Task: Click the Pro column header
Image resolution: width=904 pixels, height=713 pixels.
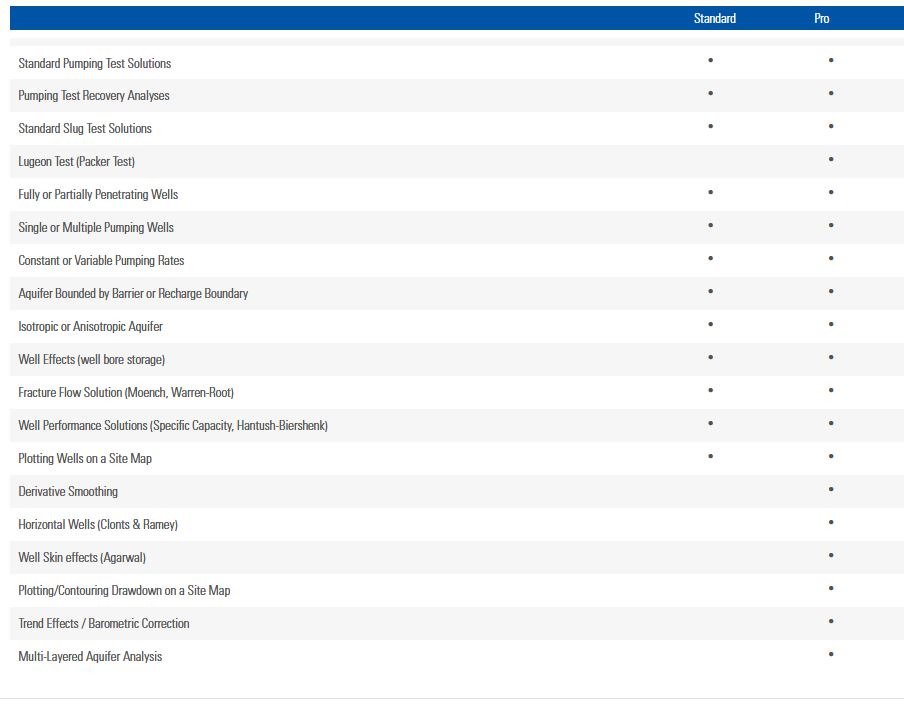Action: click(821, 18)
